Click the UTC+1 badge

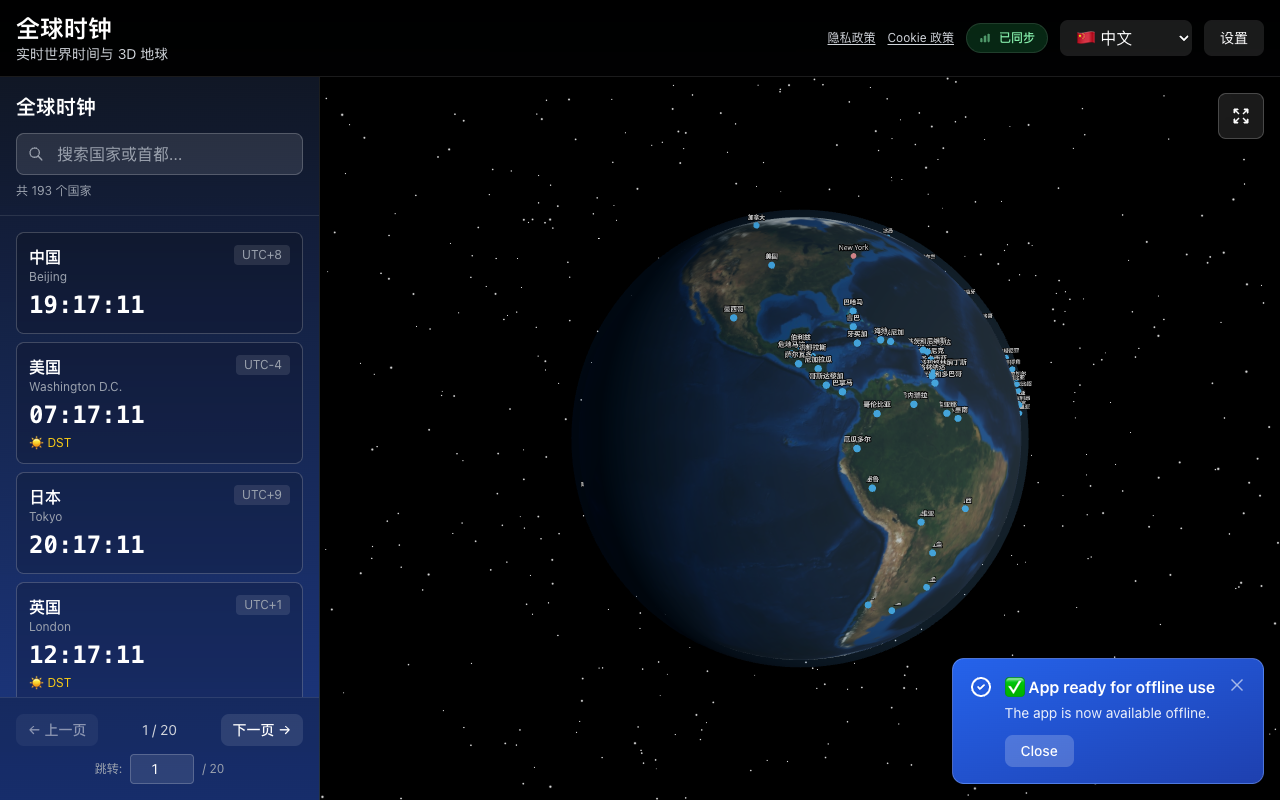263,605
